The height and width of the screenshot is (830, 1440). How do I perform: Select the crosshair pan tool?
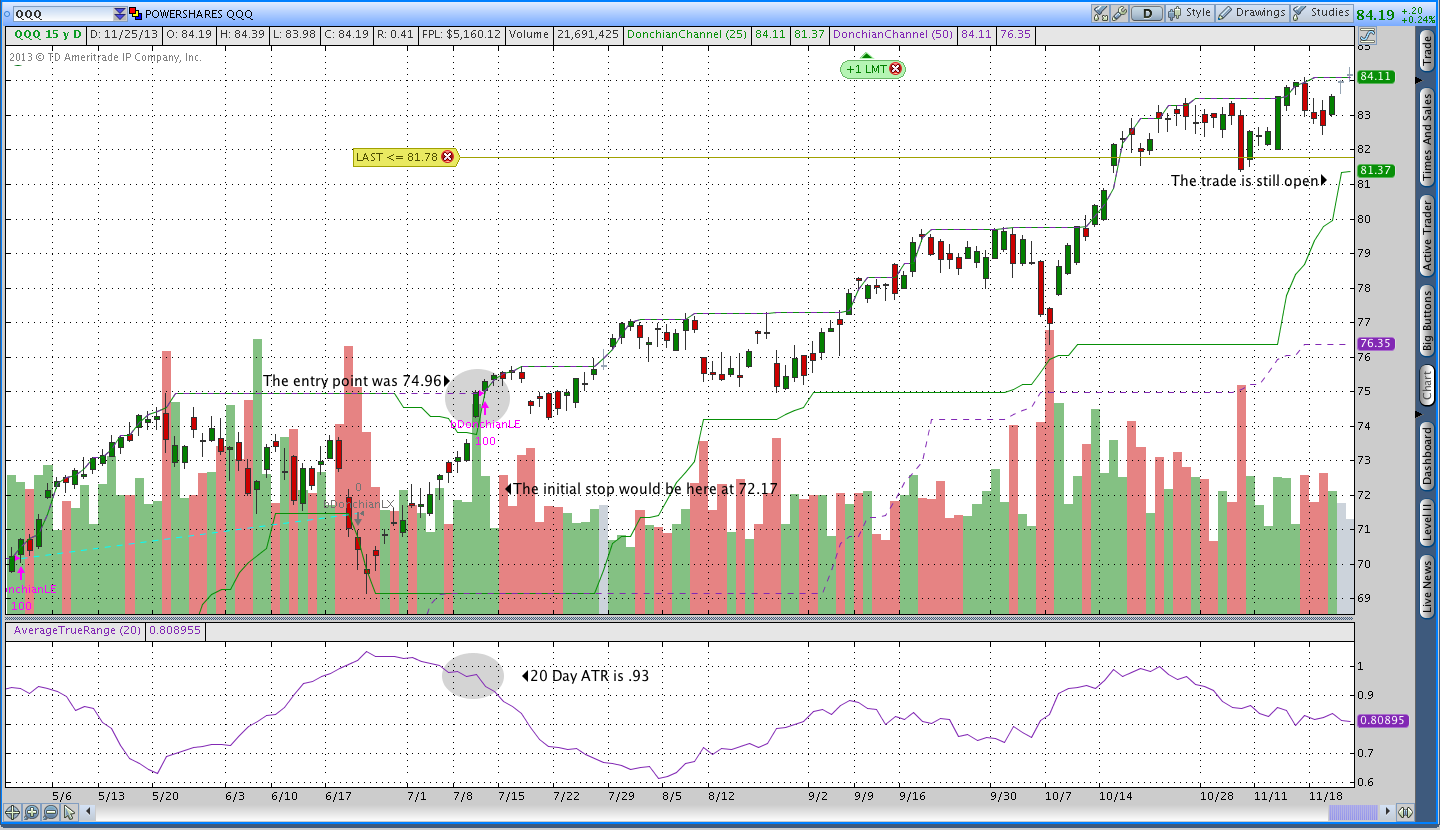pos(12,812)
